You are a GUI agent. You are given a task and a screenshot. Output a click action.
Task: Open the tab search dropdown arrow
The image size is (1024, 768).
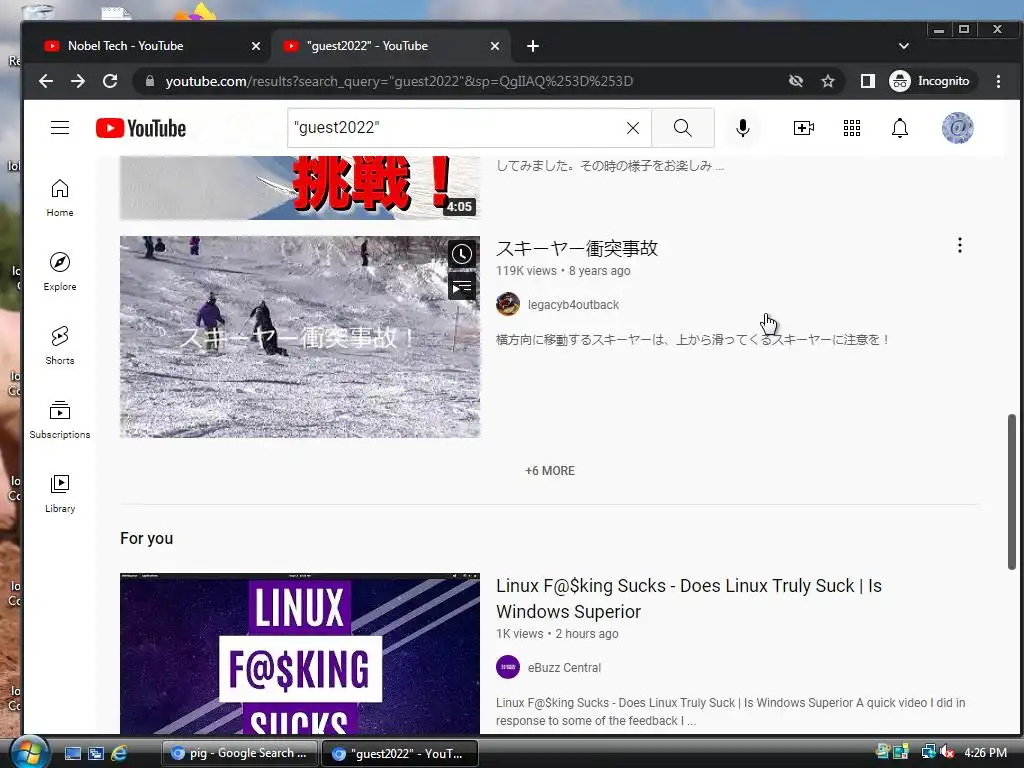tap(904, 46)
